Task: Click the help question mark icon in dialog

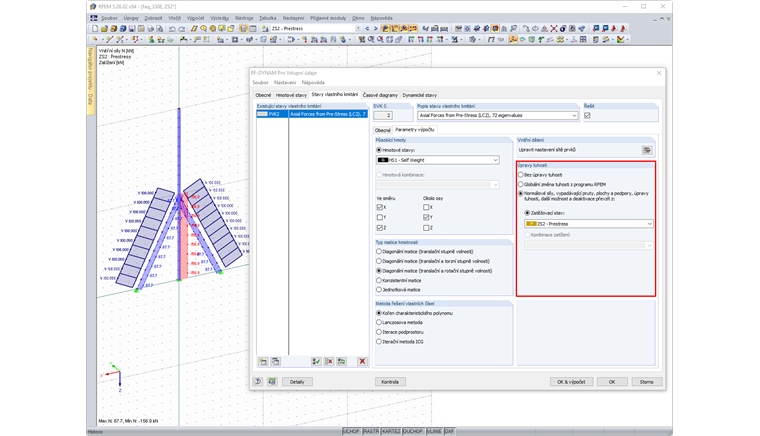Action: click(x=258, y=382)
